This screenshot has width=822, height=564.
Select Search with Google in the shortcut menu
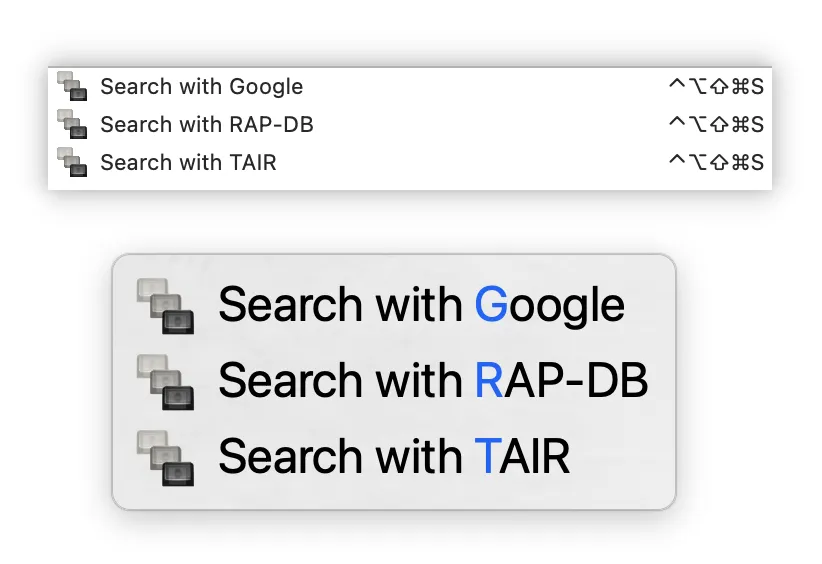pyautogui.click(x=201, y=87)
